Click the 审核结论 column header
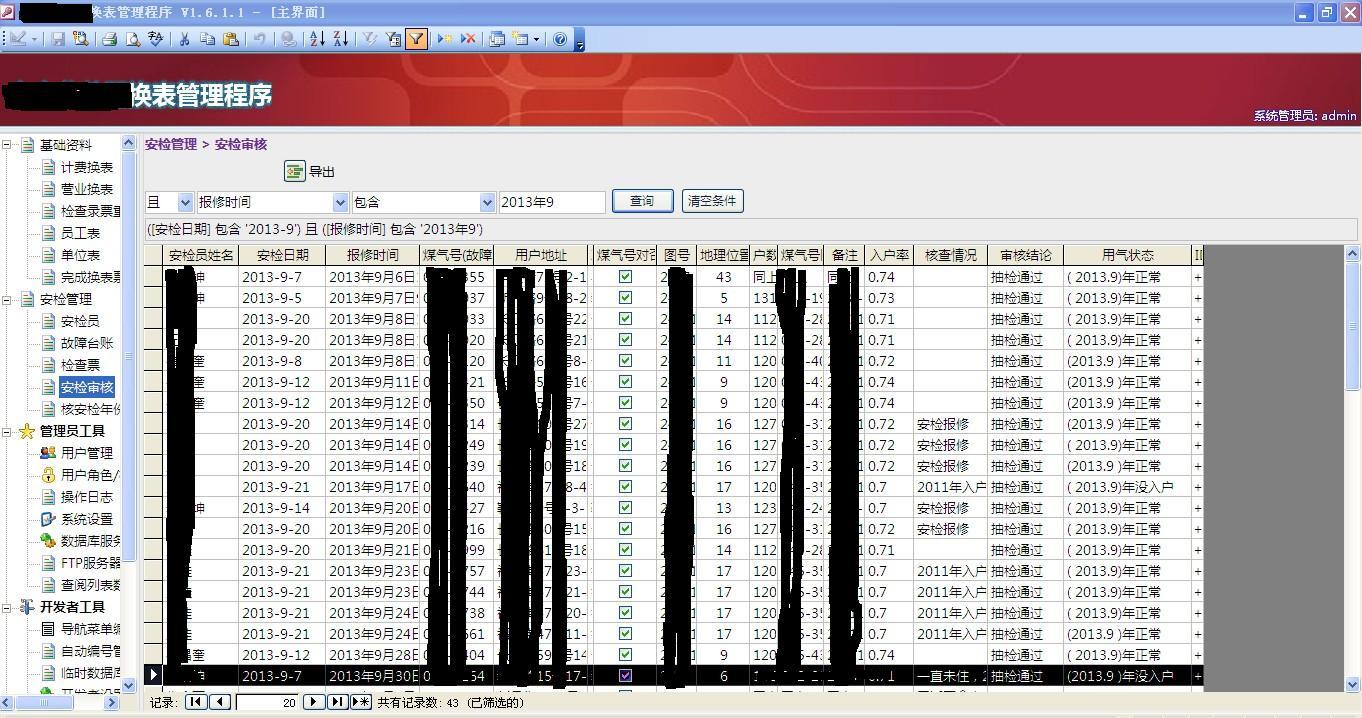Image resolution: width=1362 pixels, height=718 pixels. [x=1025, y=255]
